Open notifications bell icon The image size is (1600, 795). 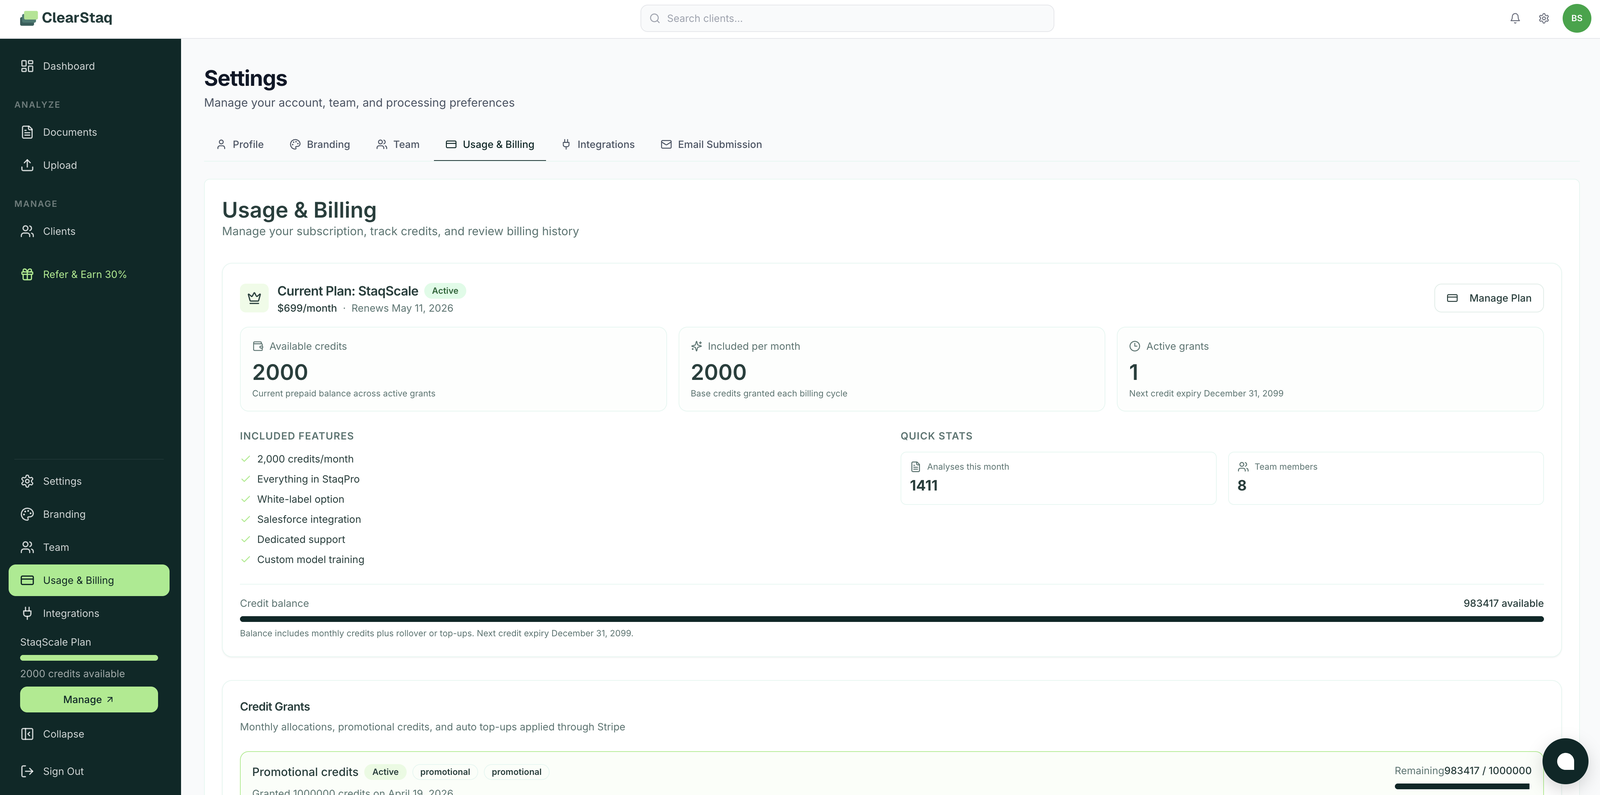coord(1515,18)
